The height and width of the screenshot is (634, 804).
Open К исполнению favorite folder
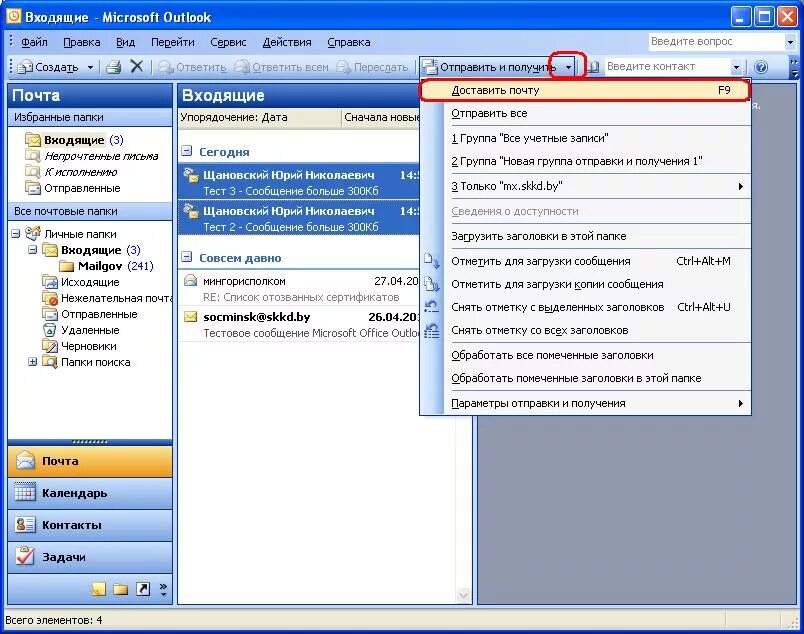point(72,172)
